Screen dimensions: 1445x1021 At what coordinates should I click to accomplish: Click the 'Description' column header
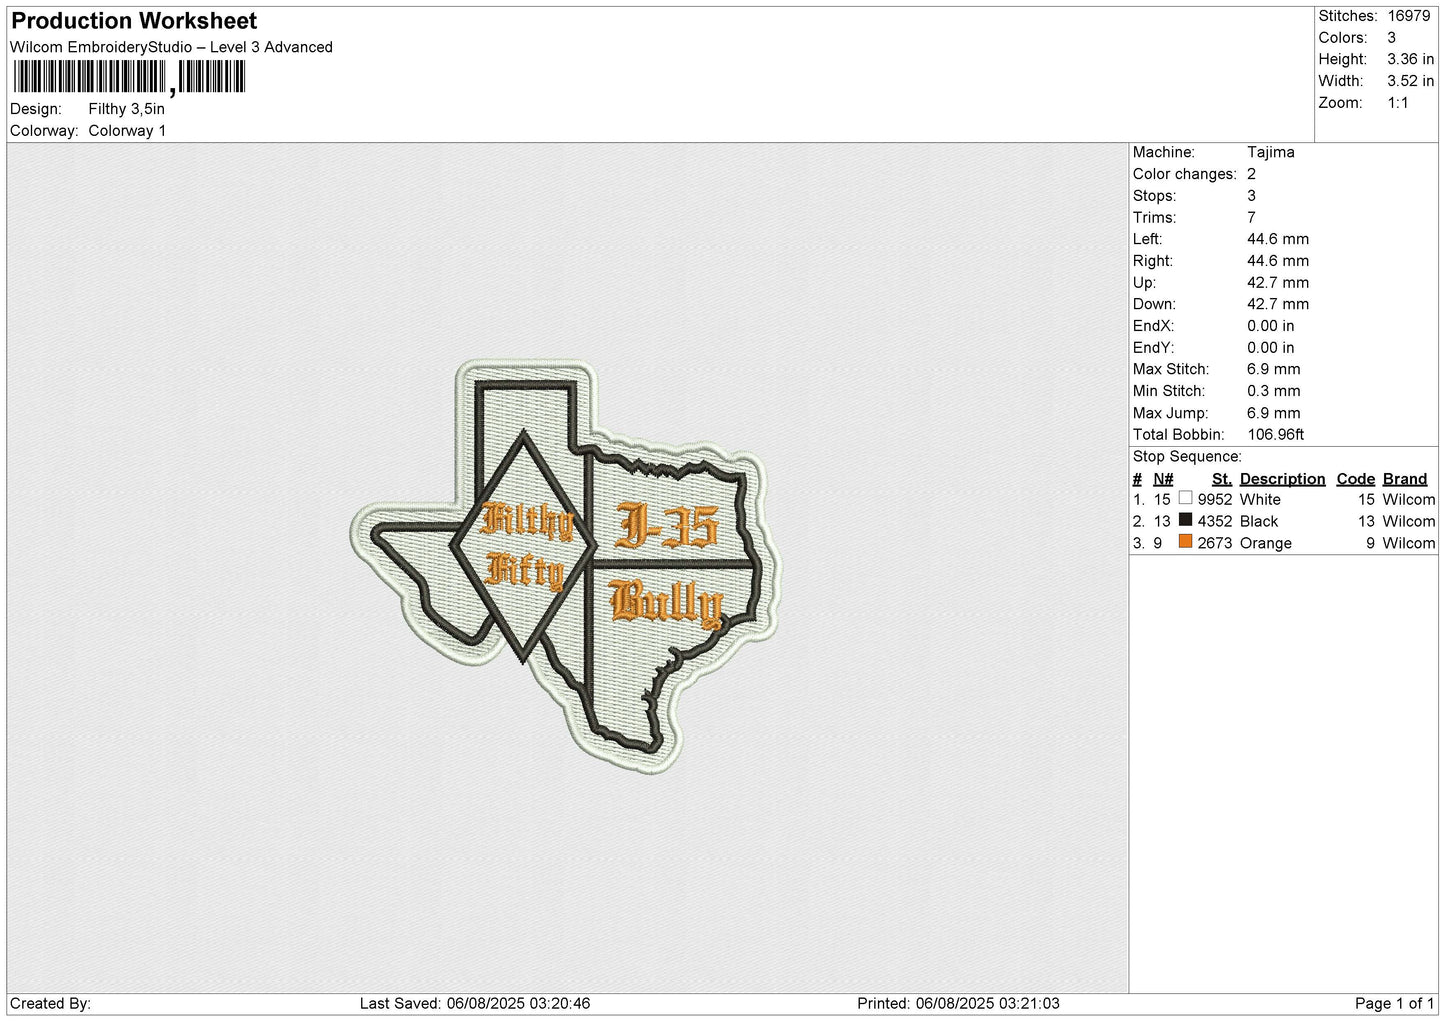click(1283, 479)
